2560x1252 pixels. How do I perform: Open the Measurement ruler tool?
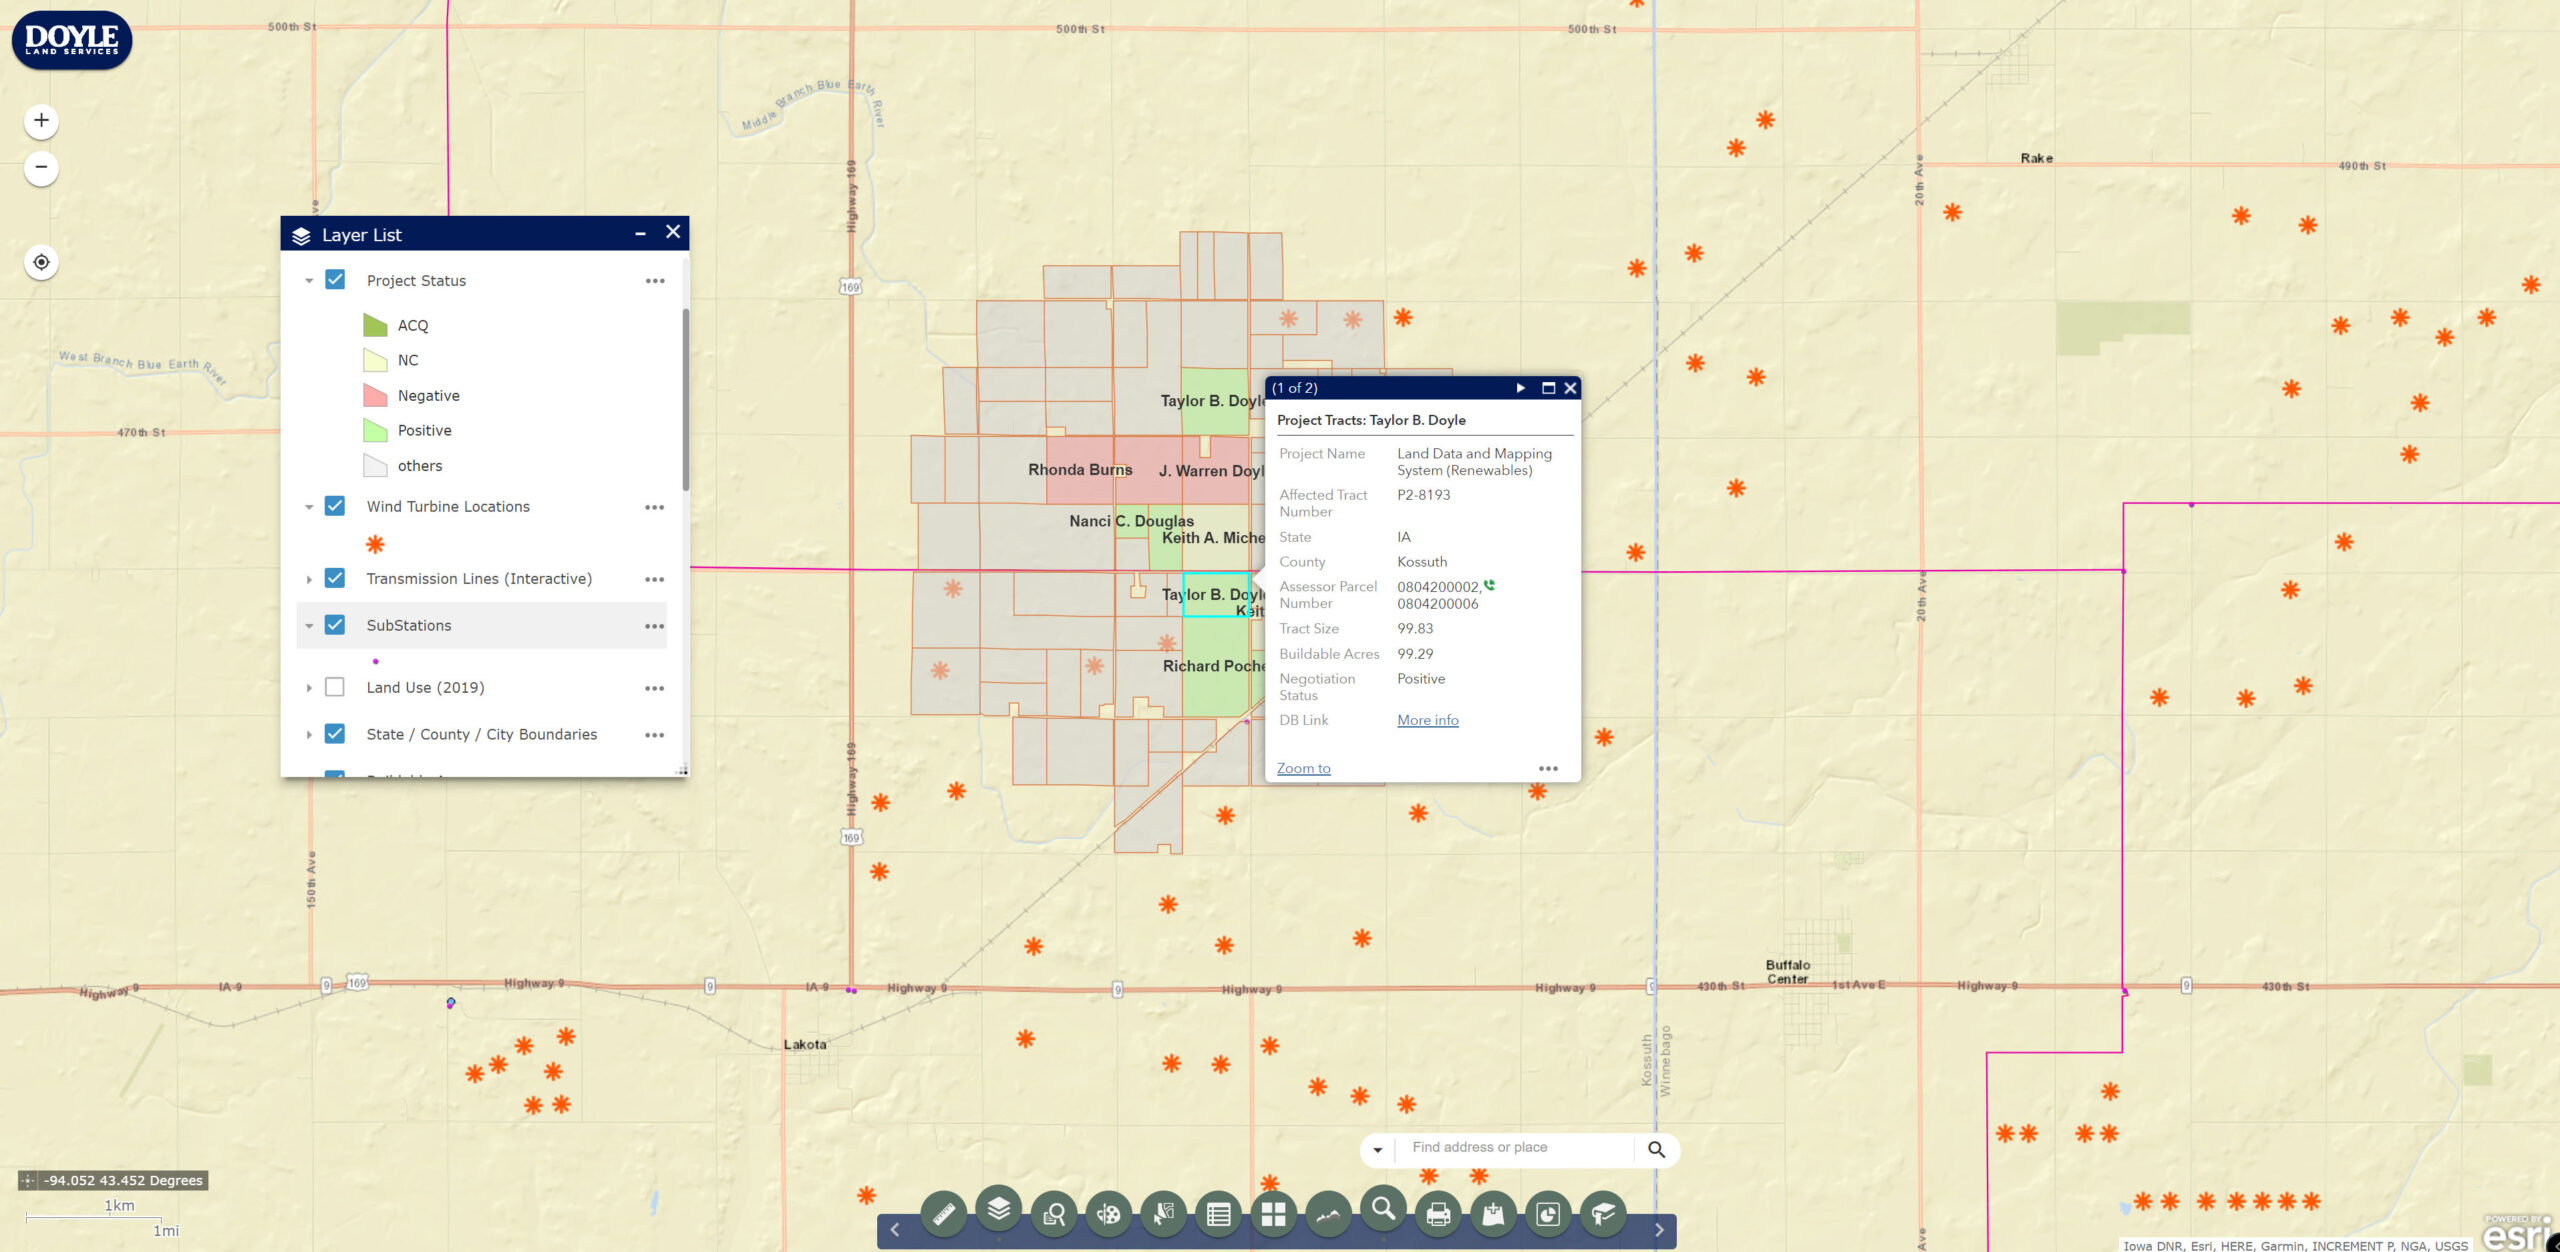(x=943, y=1214)
